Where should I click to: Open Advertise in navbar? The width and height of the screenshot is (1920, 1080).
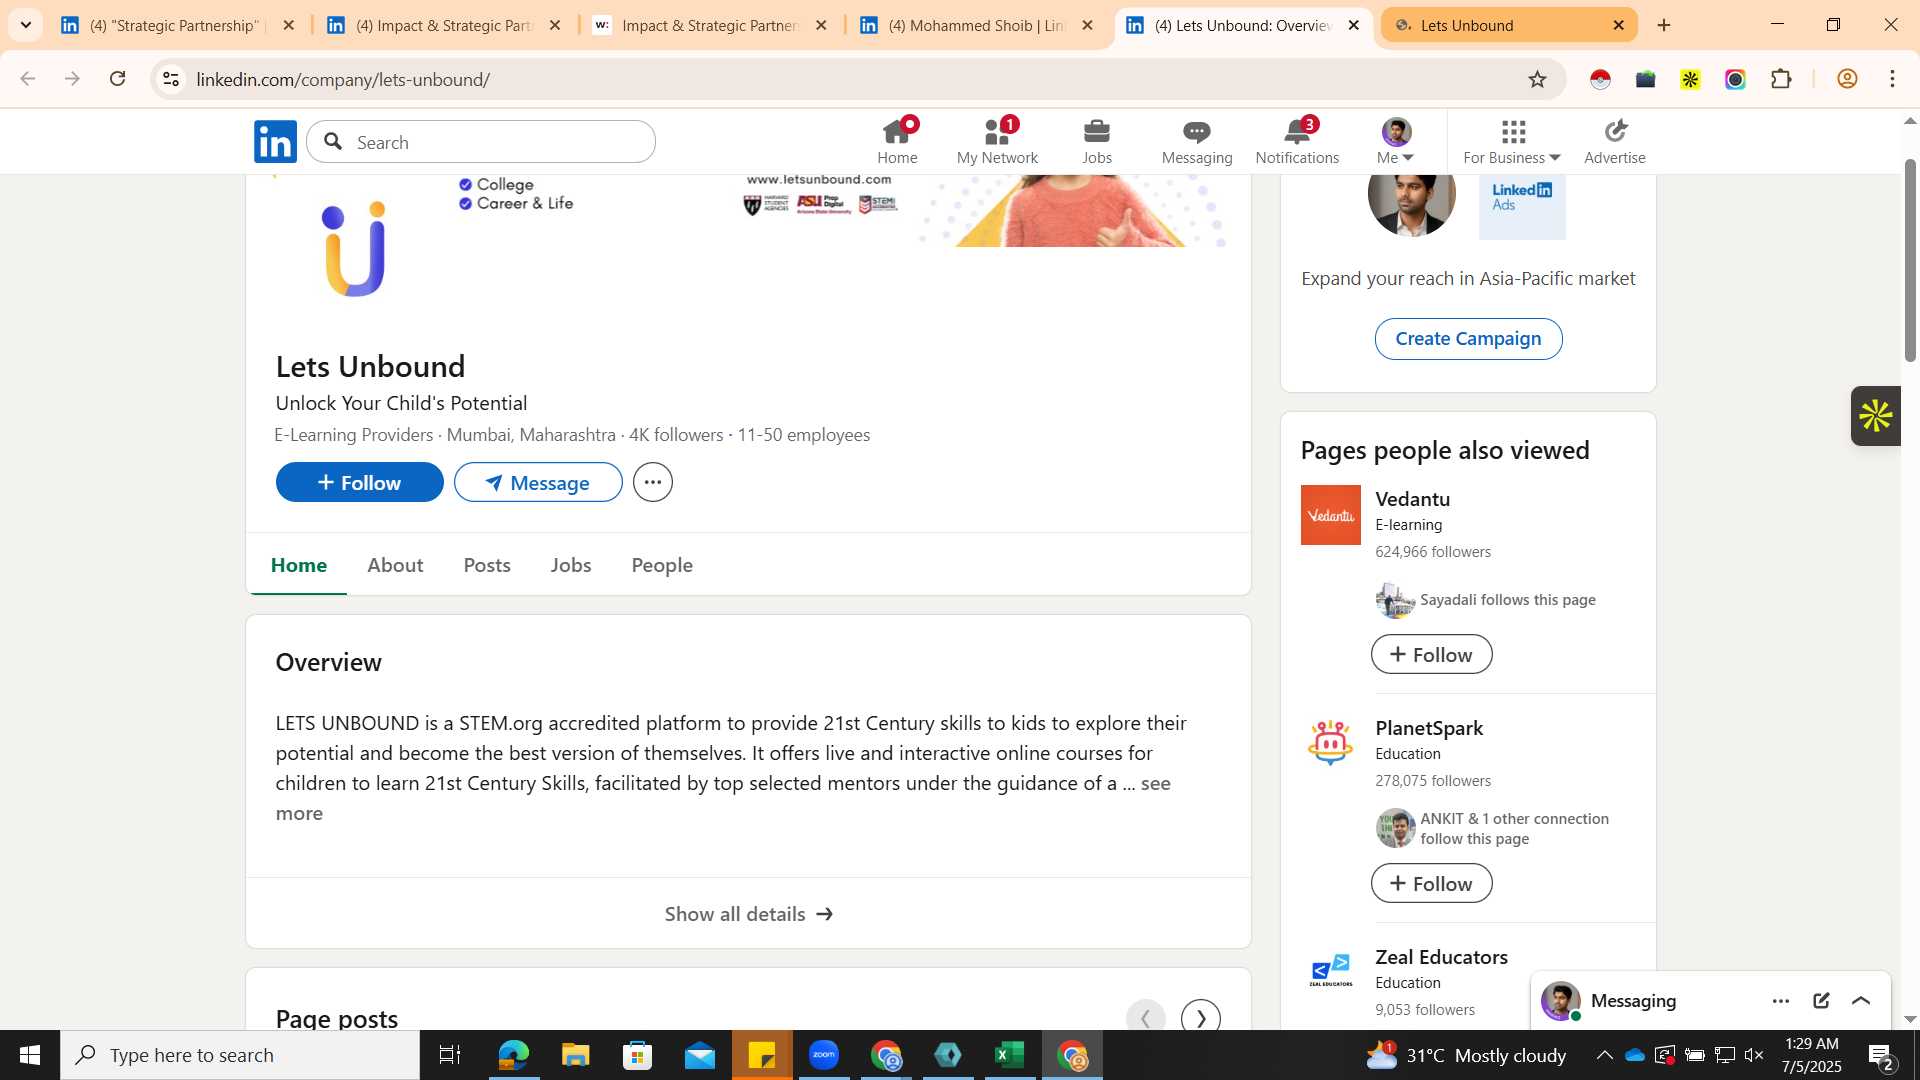tap(1614, 141)
